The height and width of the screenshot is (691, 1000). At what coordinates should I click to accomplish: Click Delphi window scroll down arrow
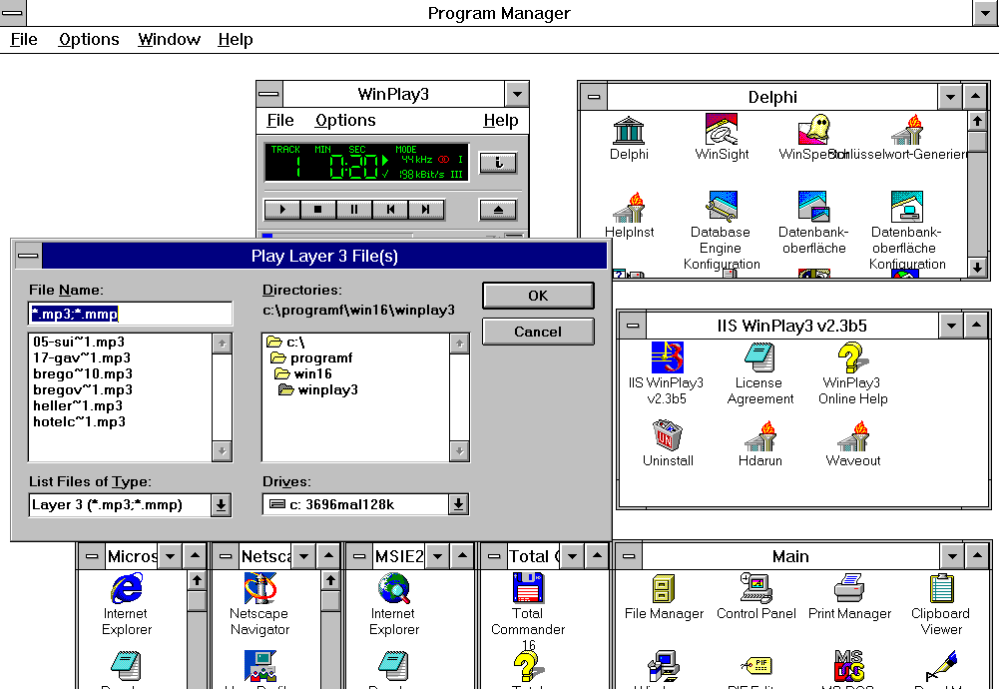point(976,268)
